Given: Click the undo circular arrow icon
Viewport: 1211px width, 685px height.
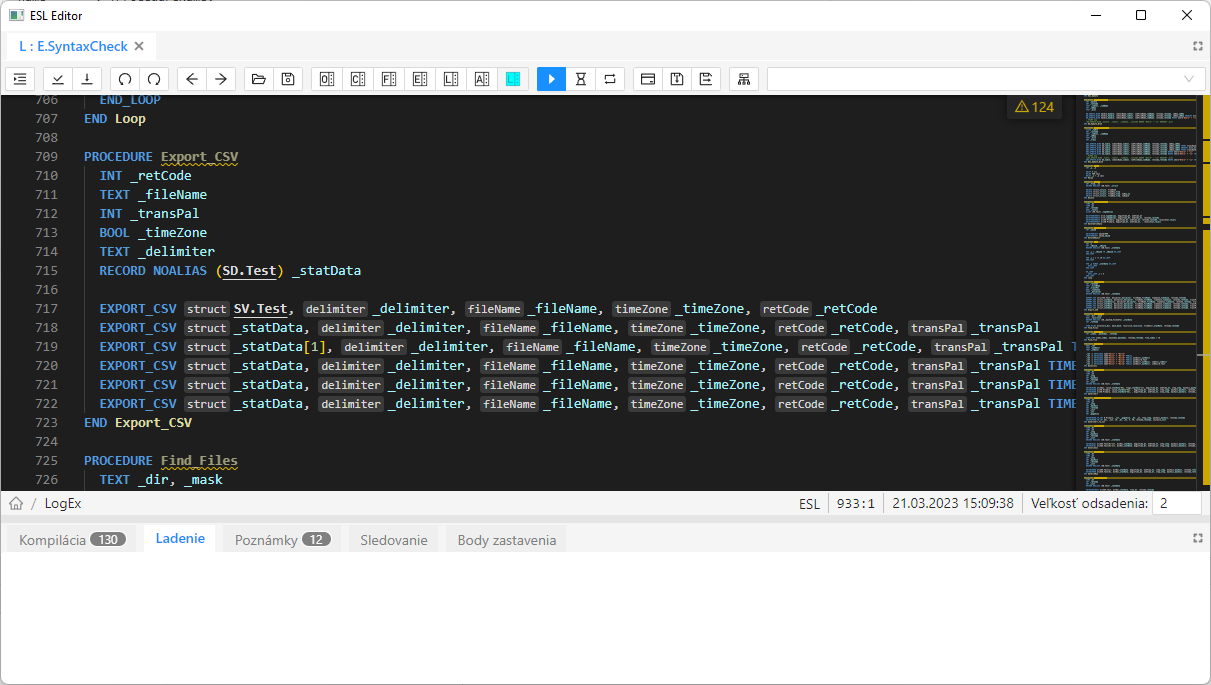Looking at the screenshot, I should click(x=125, y=79).
